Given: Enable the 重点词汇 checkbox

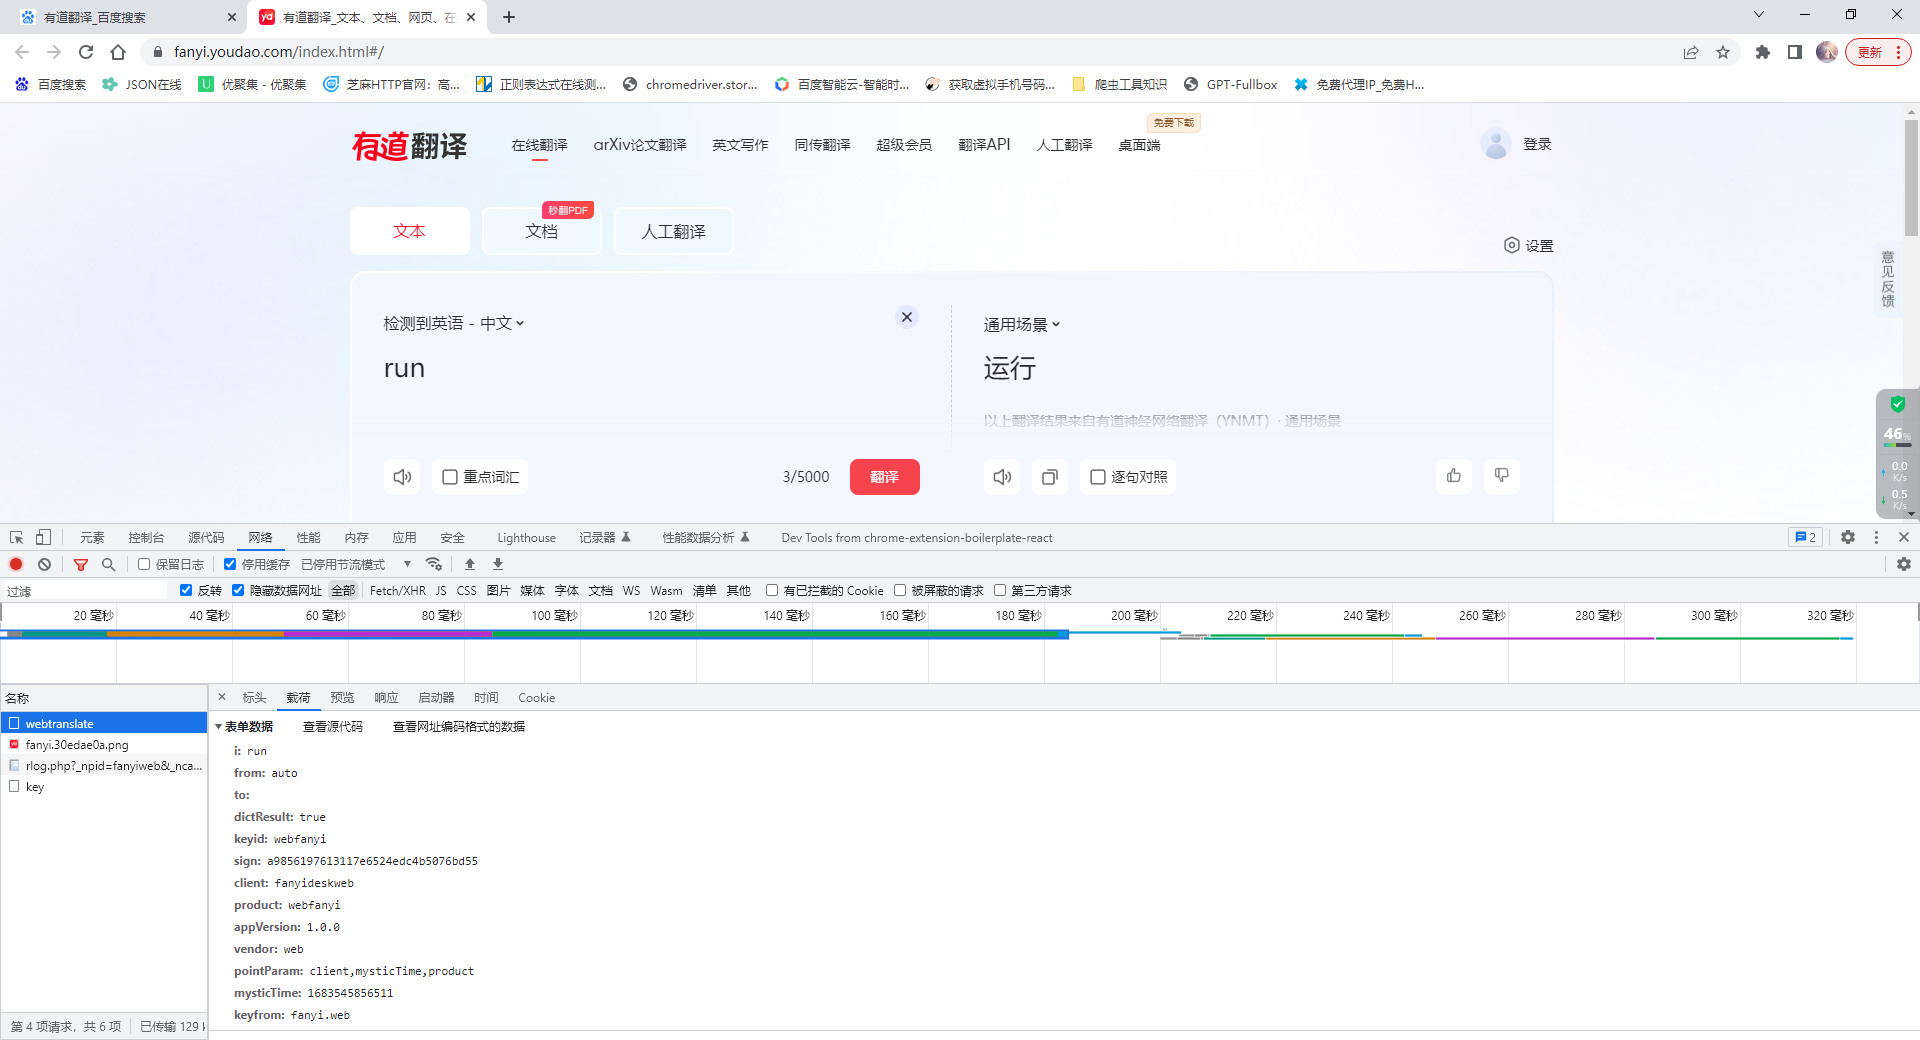Looking at the screenshot, I should [450, 477].
